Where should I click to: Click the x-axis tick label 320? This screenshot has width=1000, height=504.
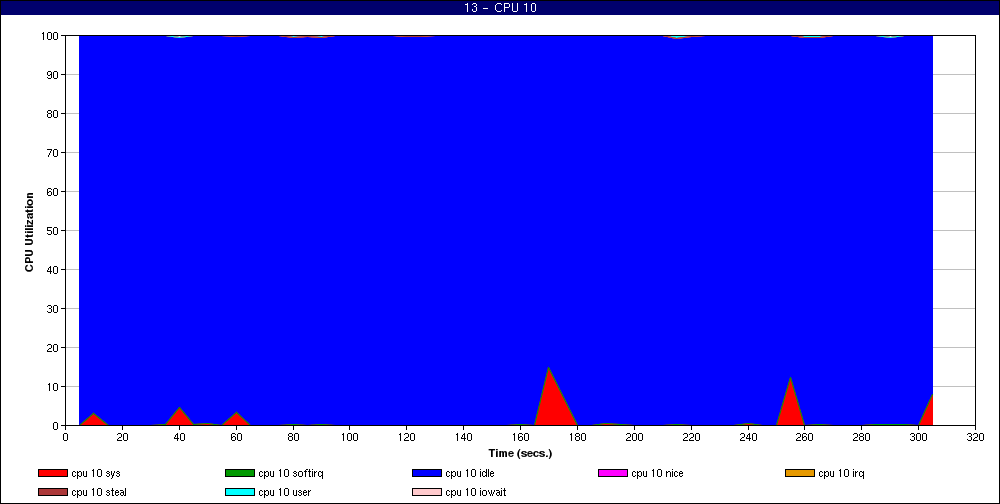pos(976,438)
